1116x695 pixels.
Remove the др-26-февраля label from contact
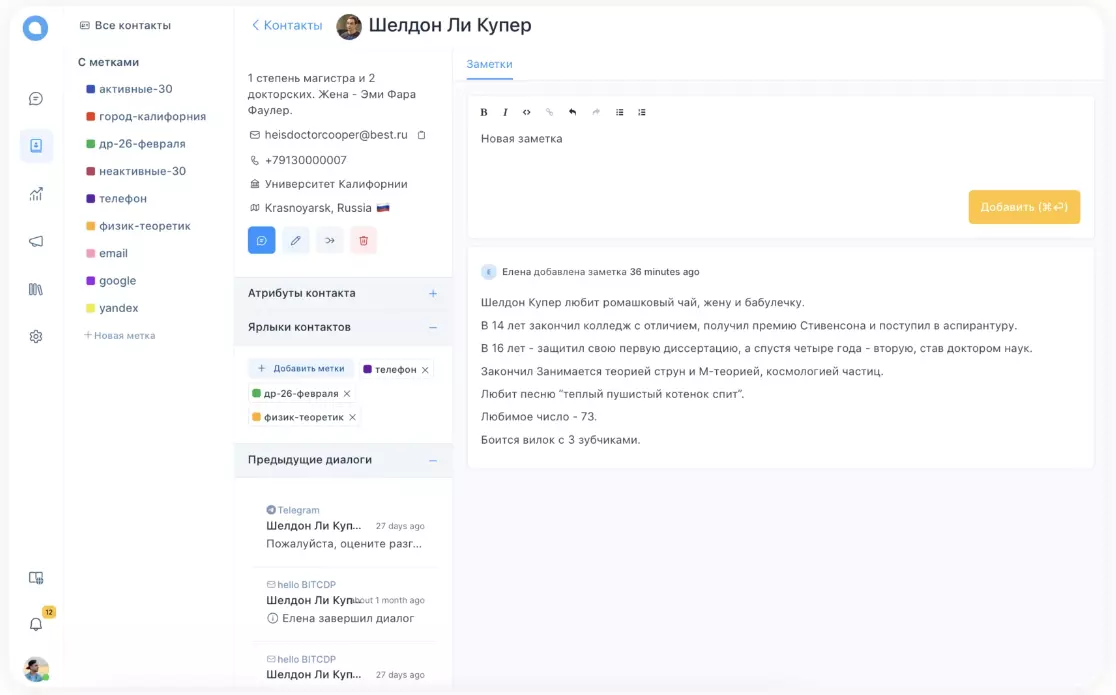(x=347, y=393)
